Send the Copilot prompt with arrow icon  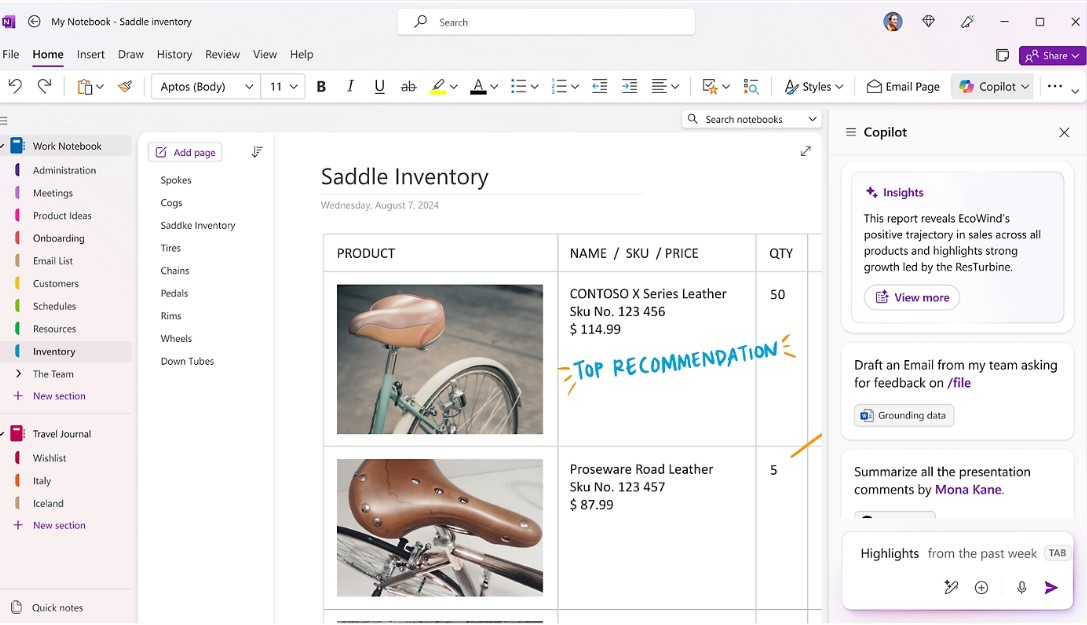pos(1051,588)
